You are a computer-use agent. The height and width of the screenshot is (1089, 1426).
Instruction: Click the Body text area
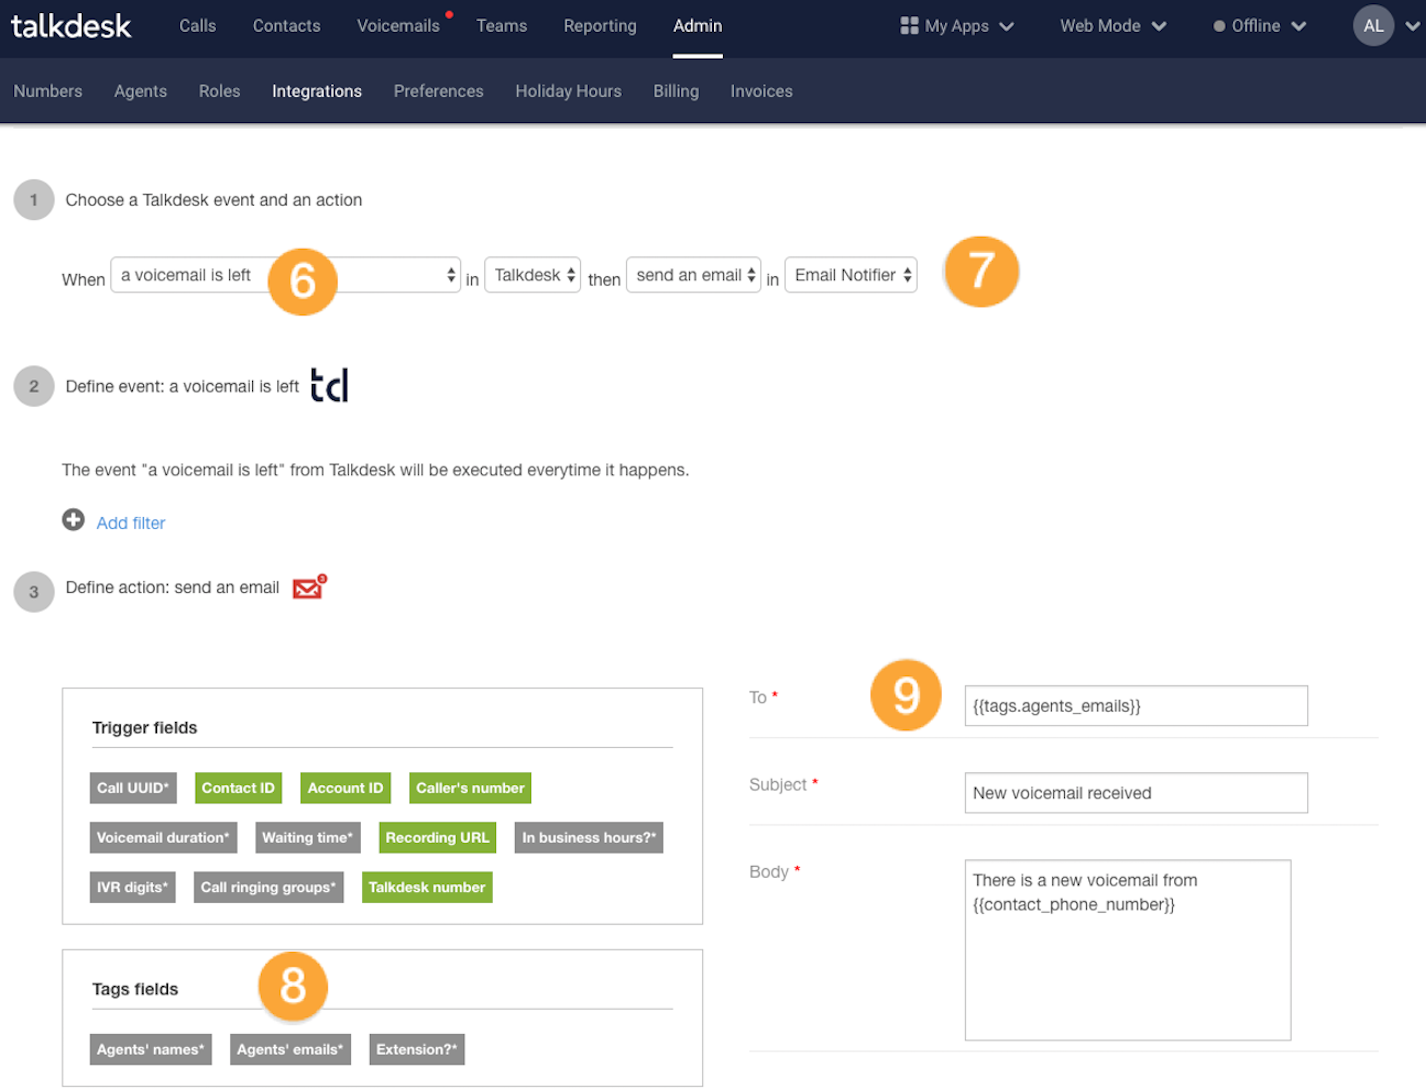click(1128, 950)
